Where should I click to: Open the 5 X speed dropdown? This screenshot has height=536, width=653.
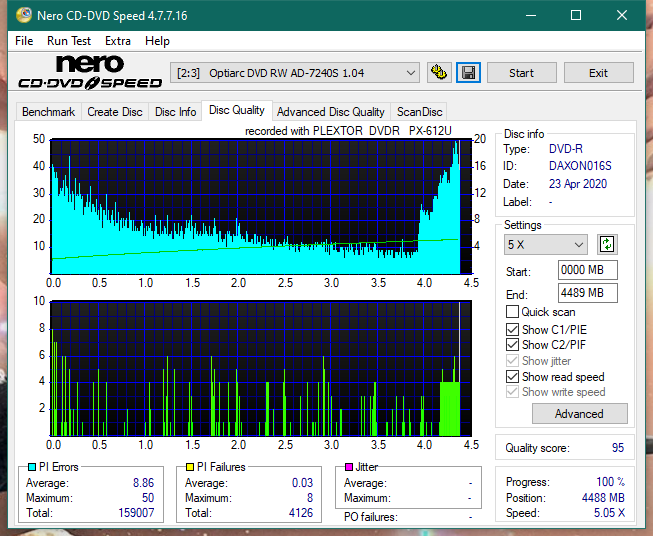click(x=546, y=244)
